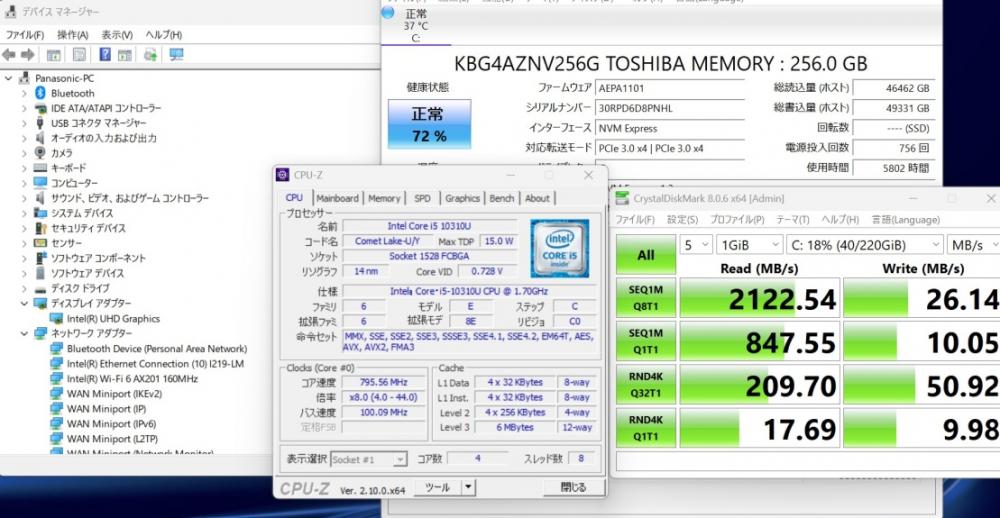This screenshot has width=1000, height=518.
Task: Switch to the SPD tab in CPU-Z
Action: 422,198
